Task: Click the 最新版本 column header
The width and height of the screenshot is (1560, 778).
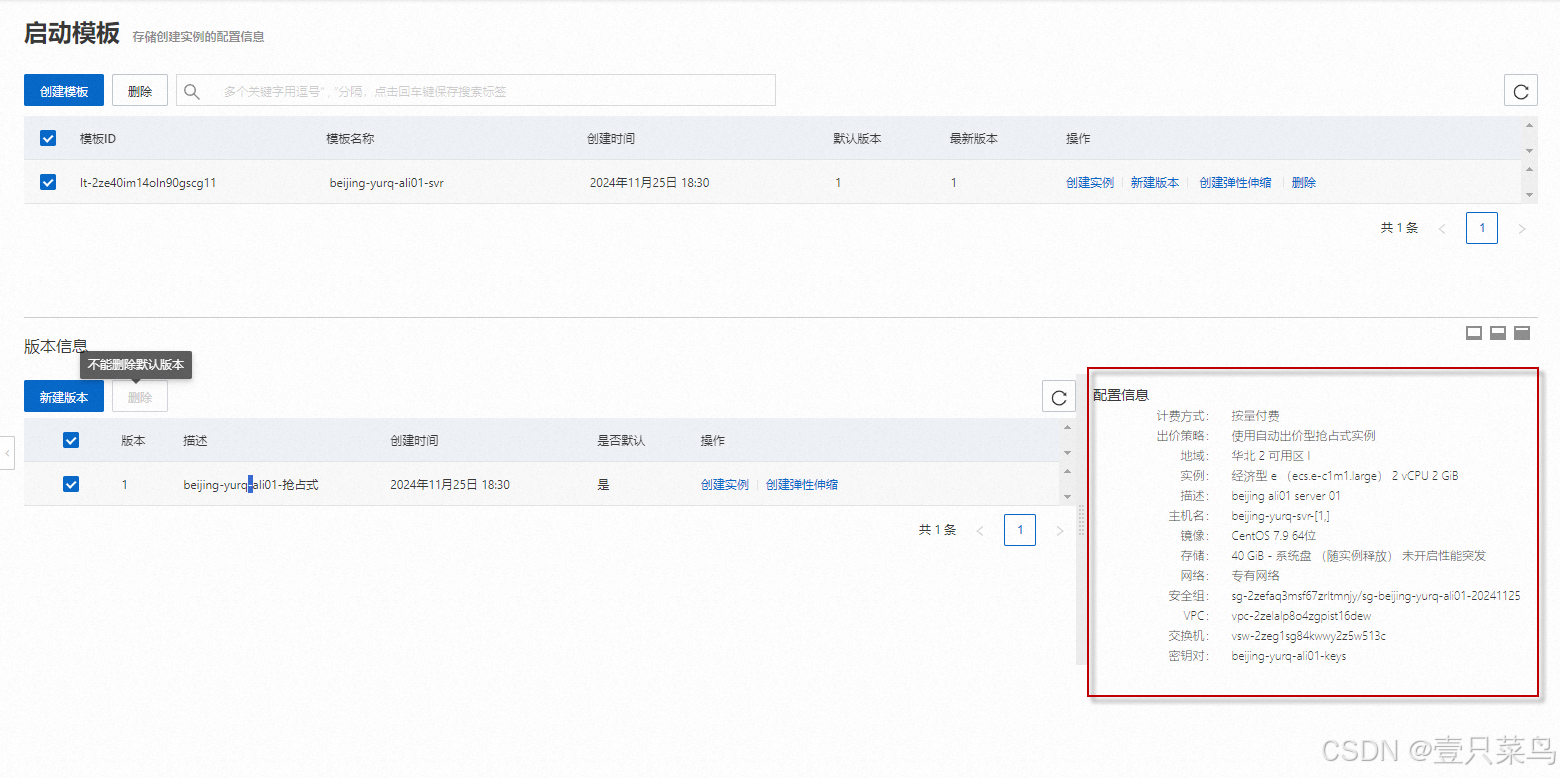Action: click(974, 139)
